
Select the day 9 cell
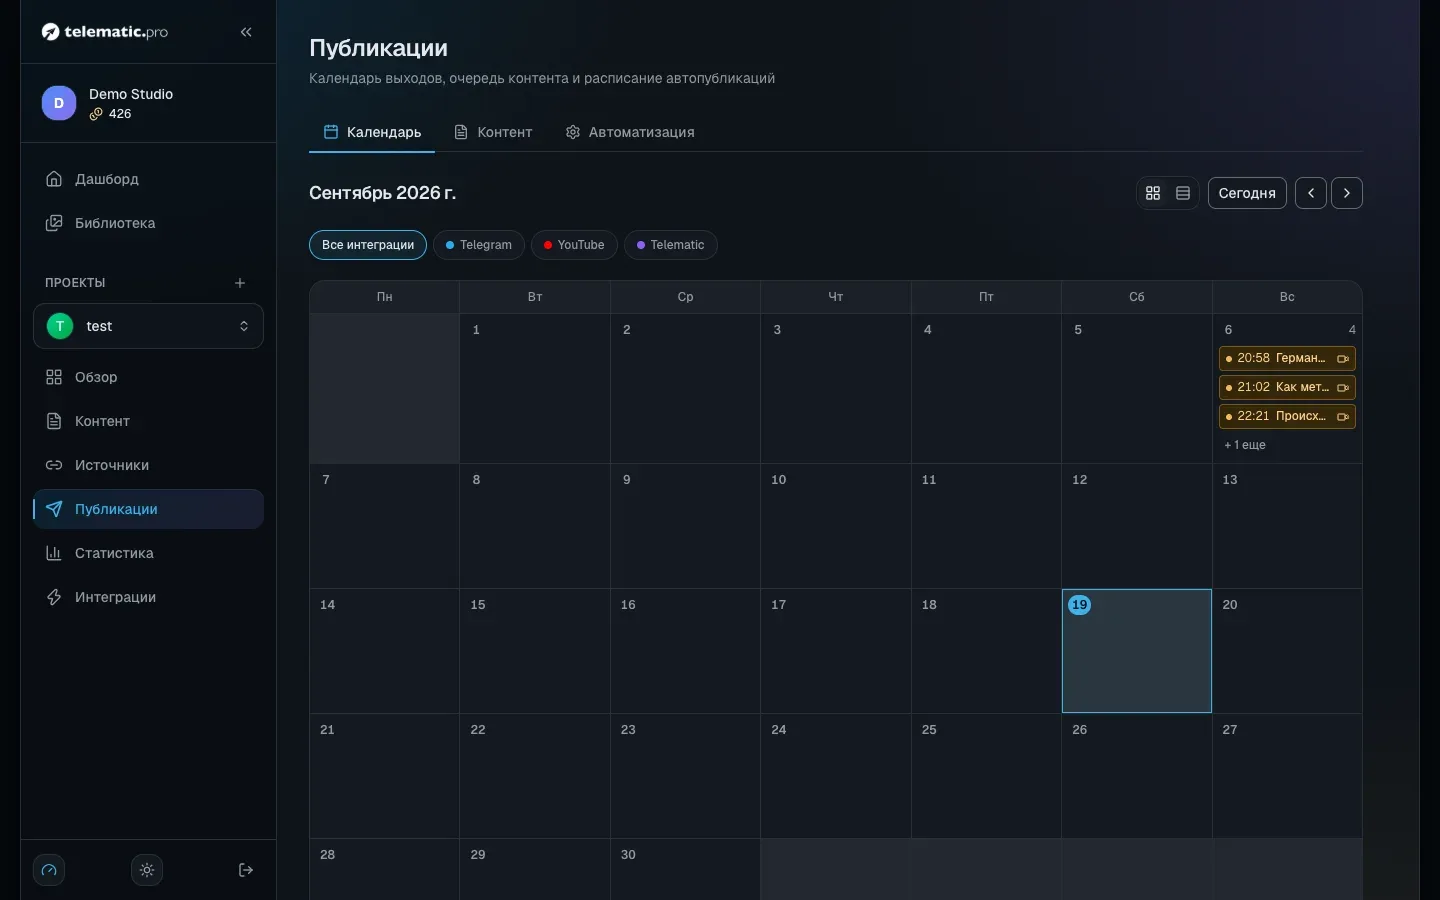tap(685, 526)
